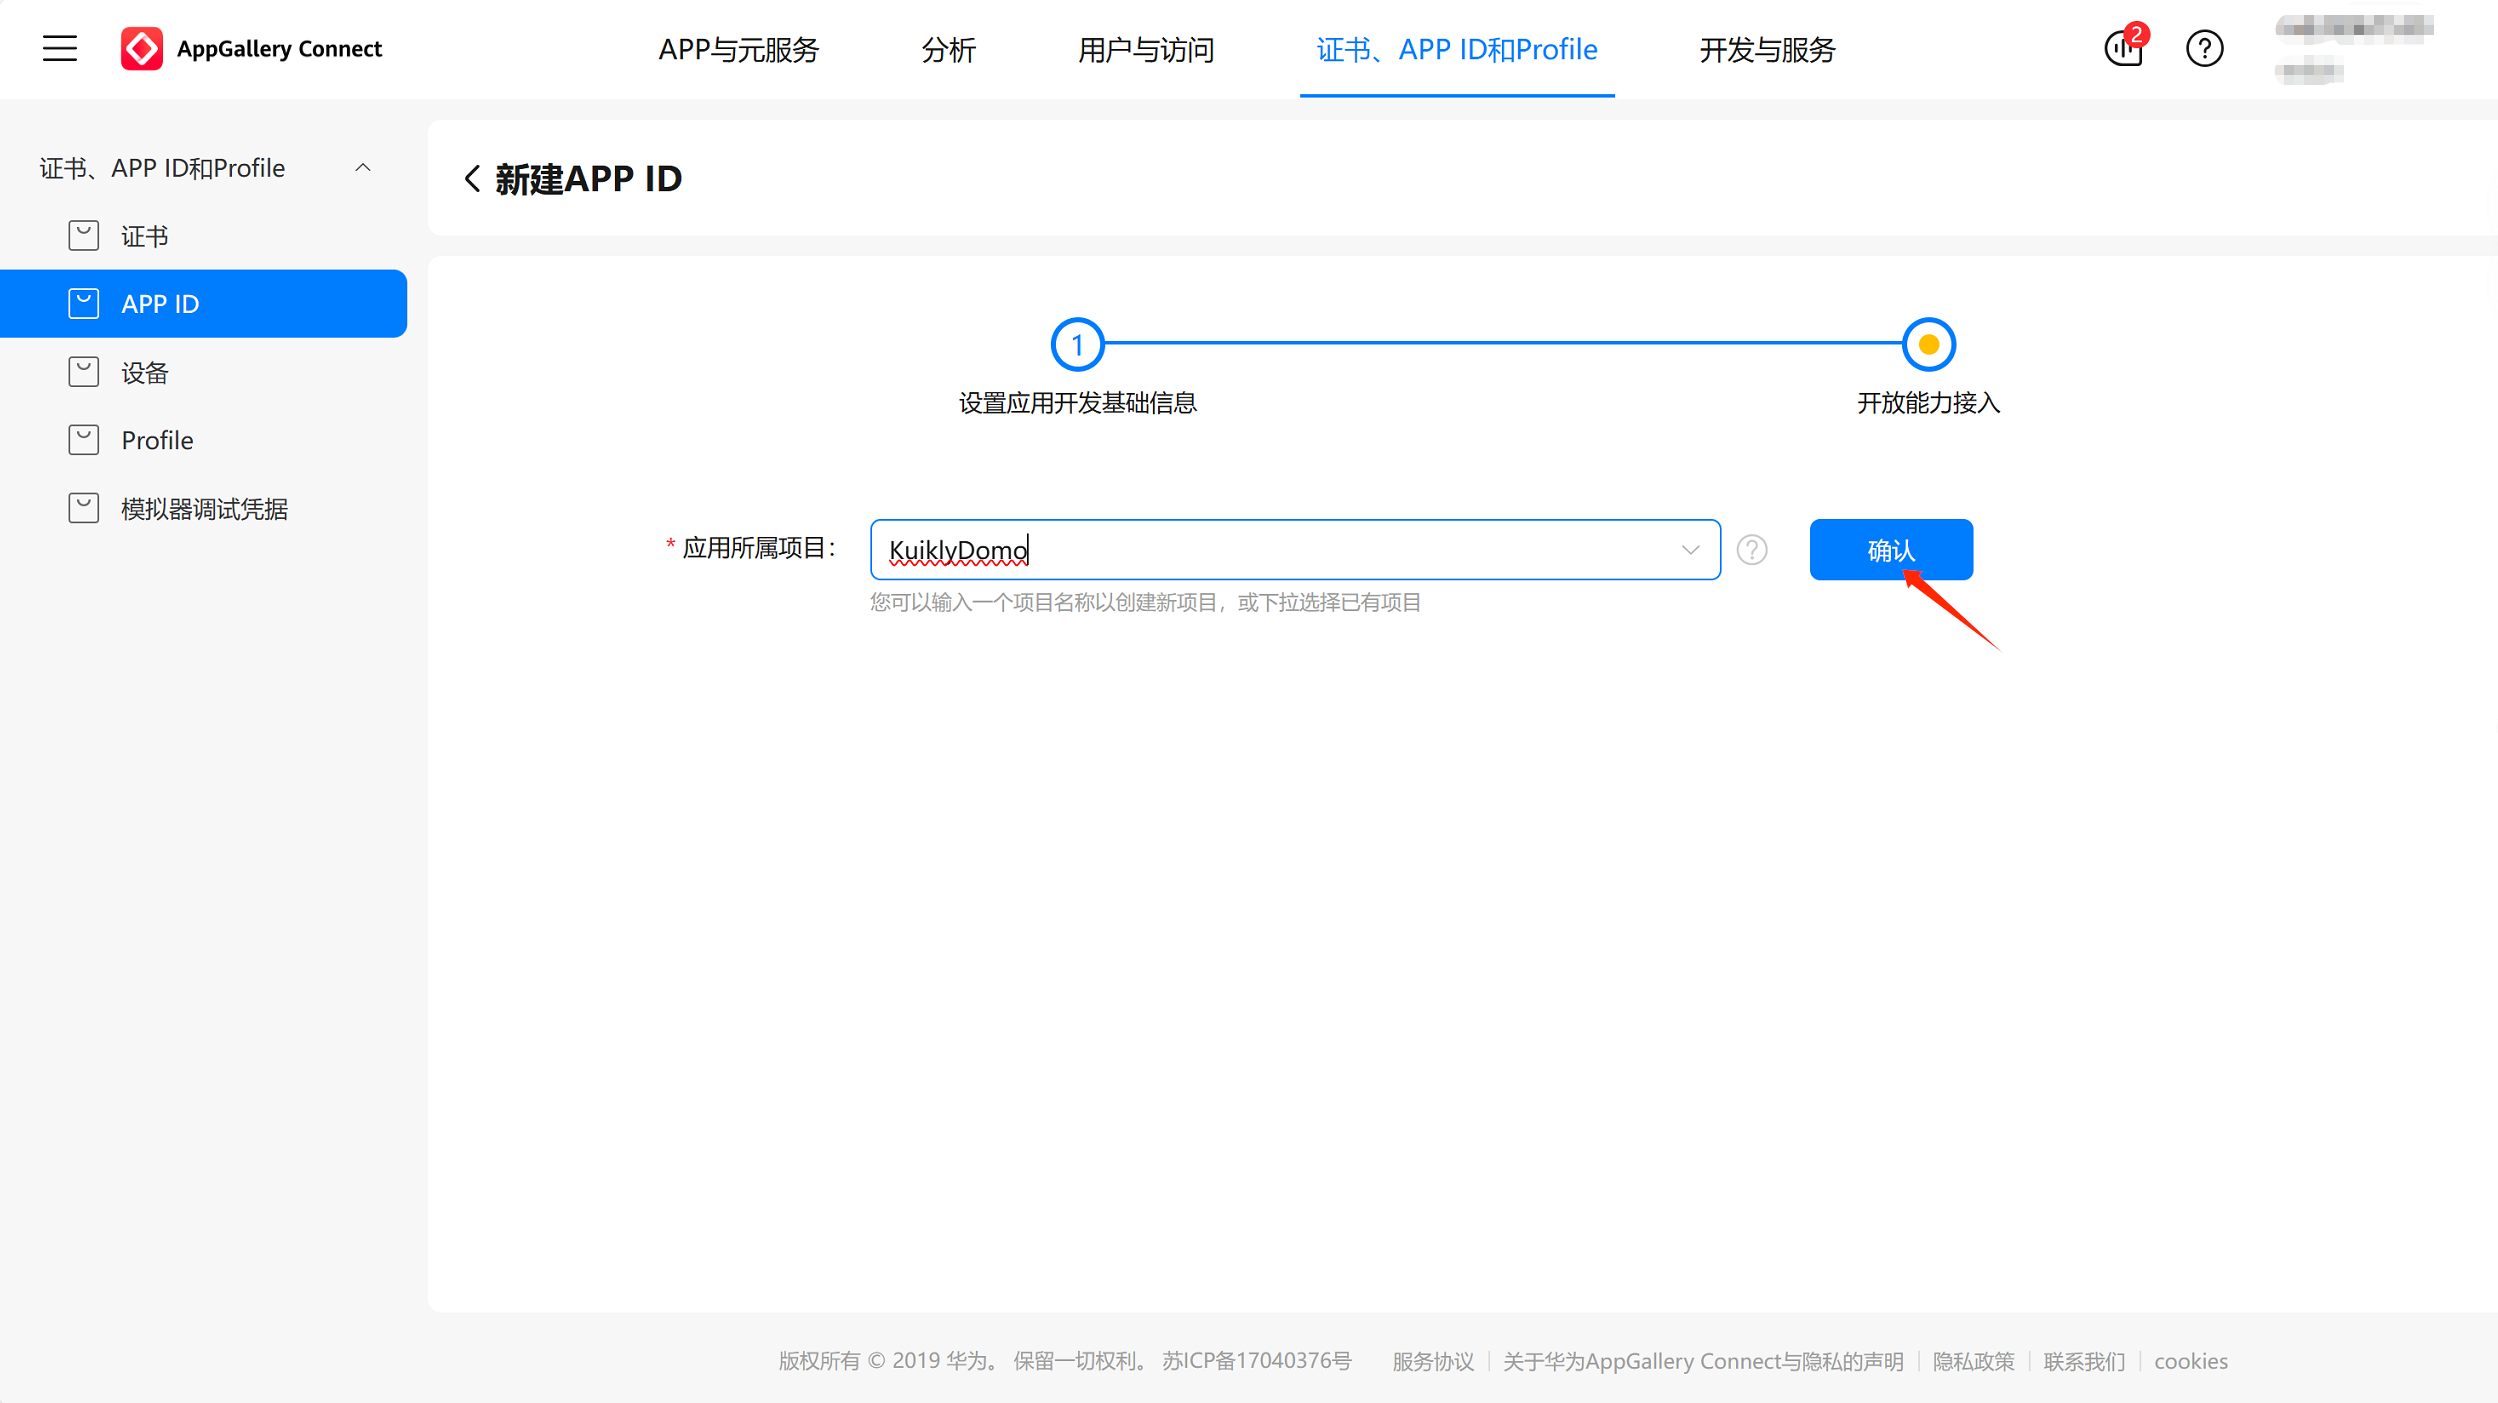Open the notifications icon with badge
Image resolution: width=2498 pixels, height=1403 pixels.
pos(2123,48)
